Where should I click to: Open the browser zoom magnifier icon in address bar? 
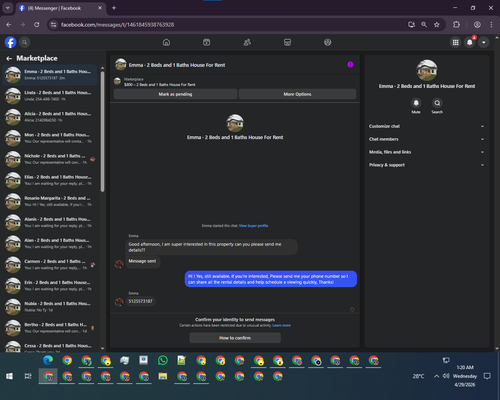[424, 25]
